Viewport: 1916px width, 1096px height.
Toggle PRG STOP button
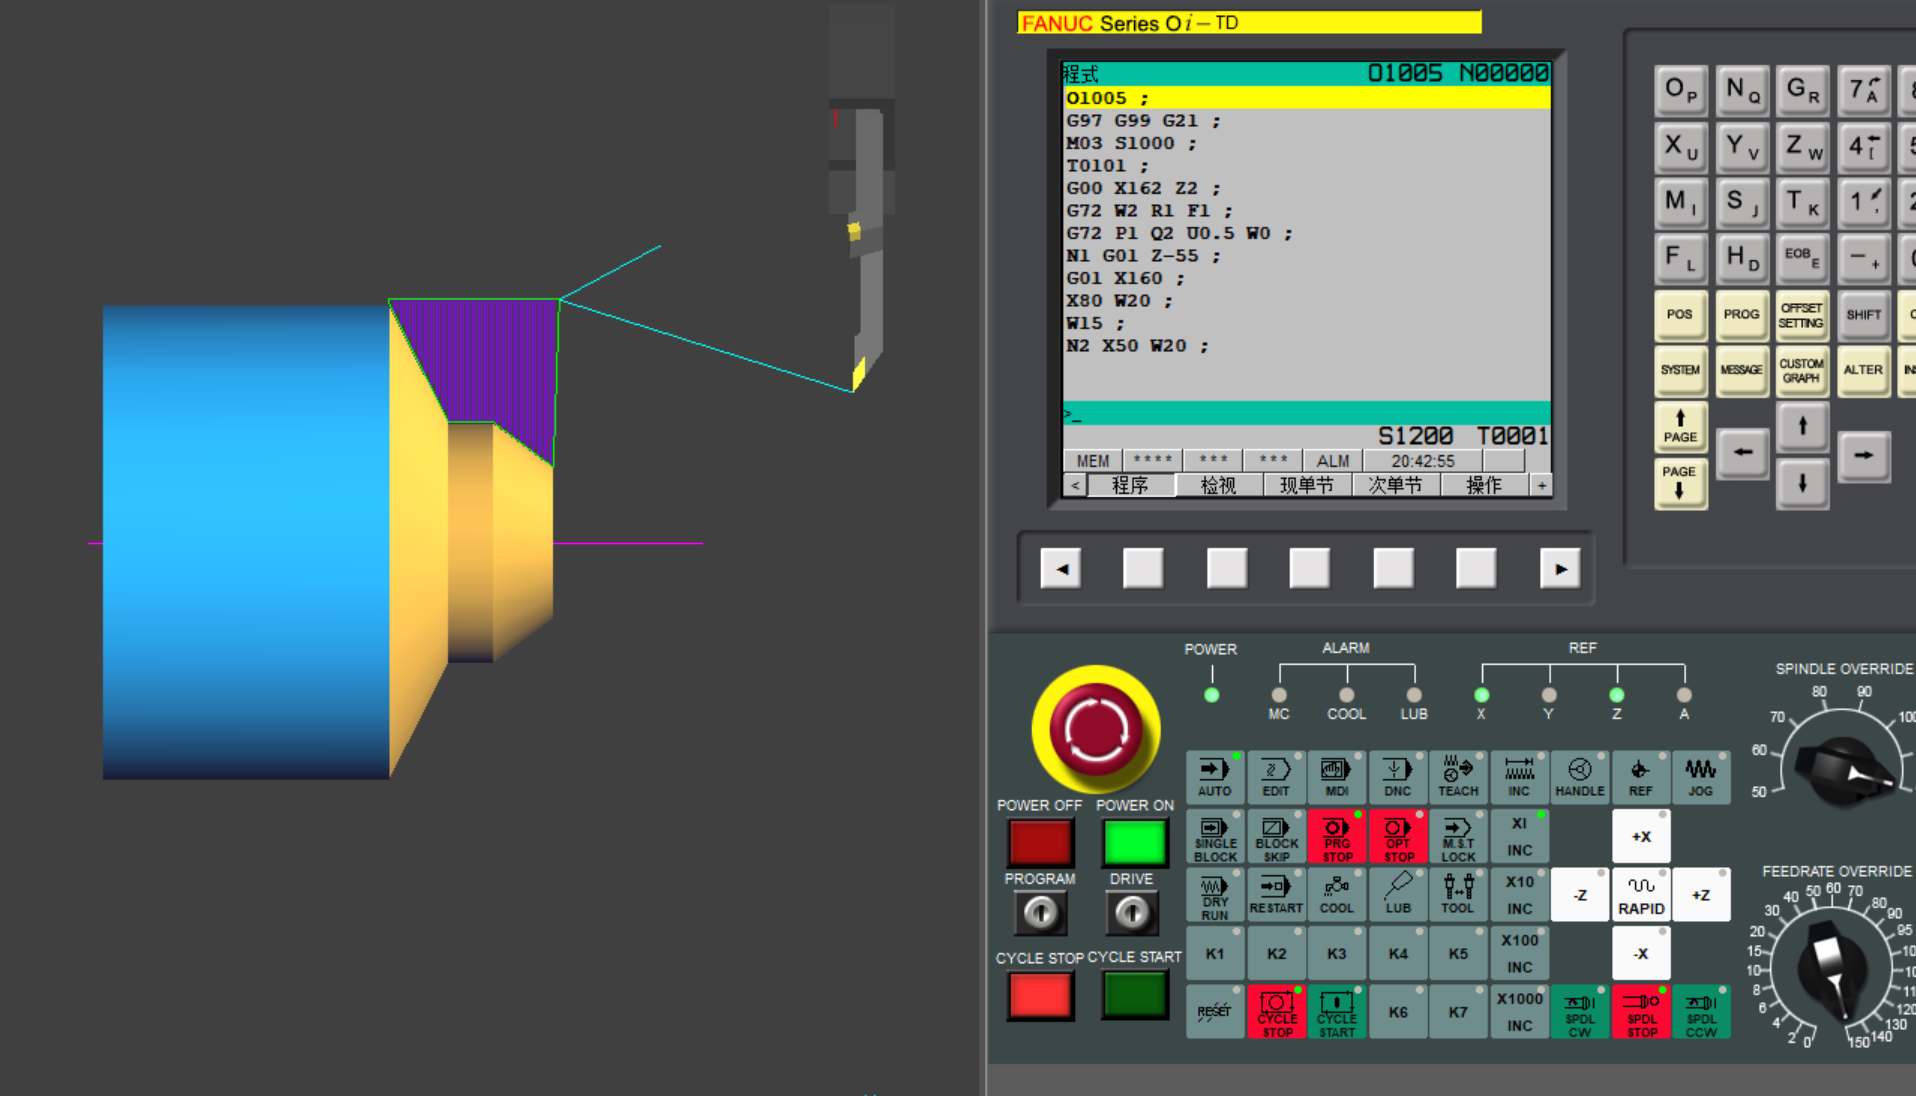coord(1337,836)
